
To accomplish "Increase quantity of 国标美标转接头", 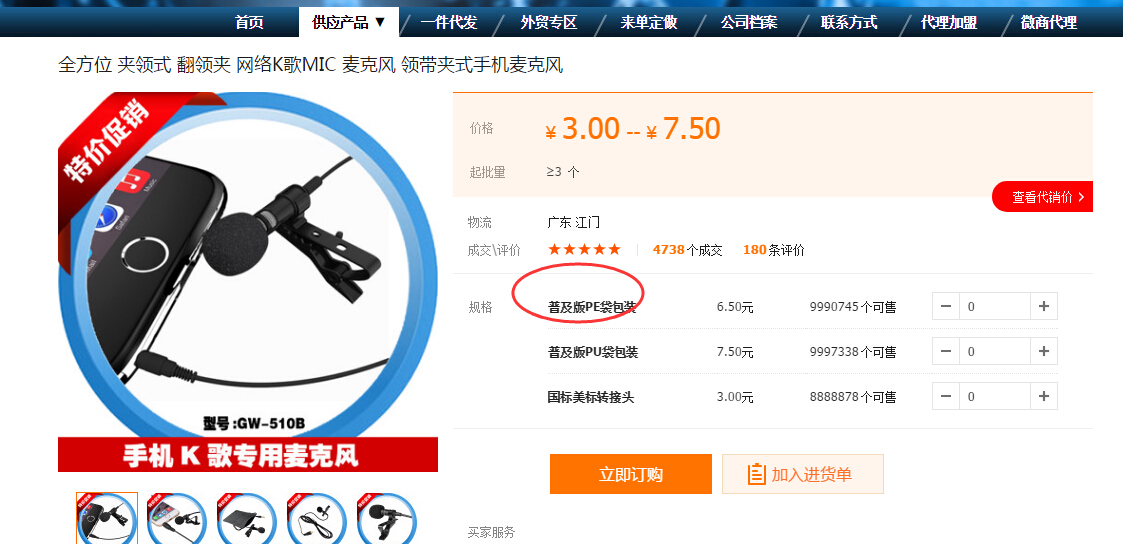I will 1044,396.
